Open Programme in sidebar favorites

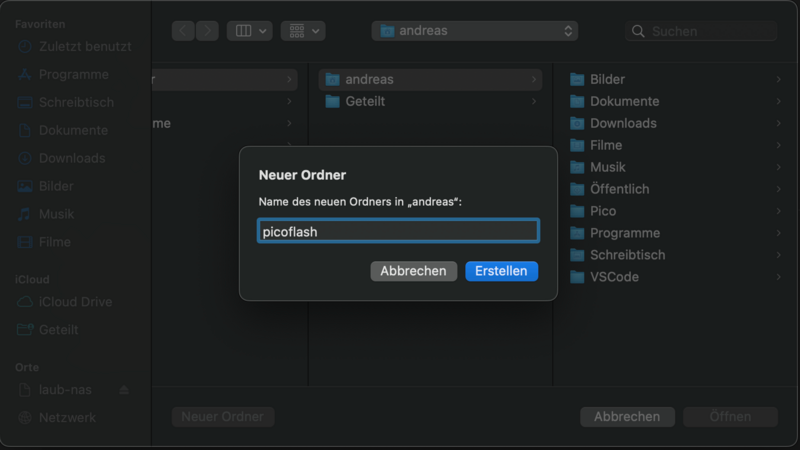[73, 74]
